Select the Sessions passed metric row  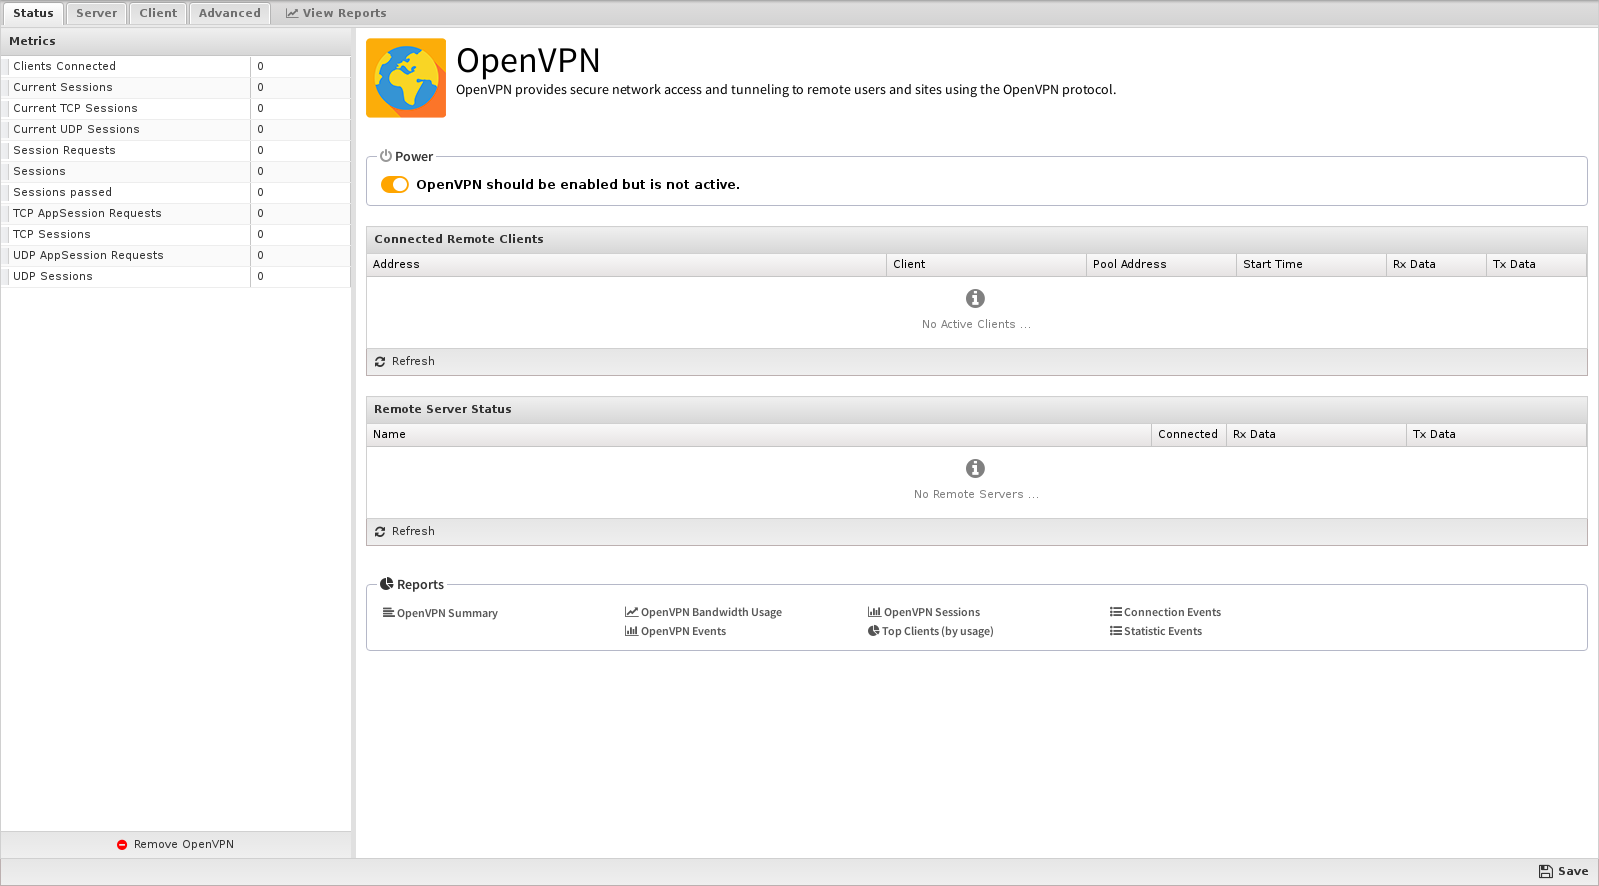click(x=176, y=192)
